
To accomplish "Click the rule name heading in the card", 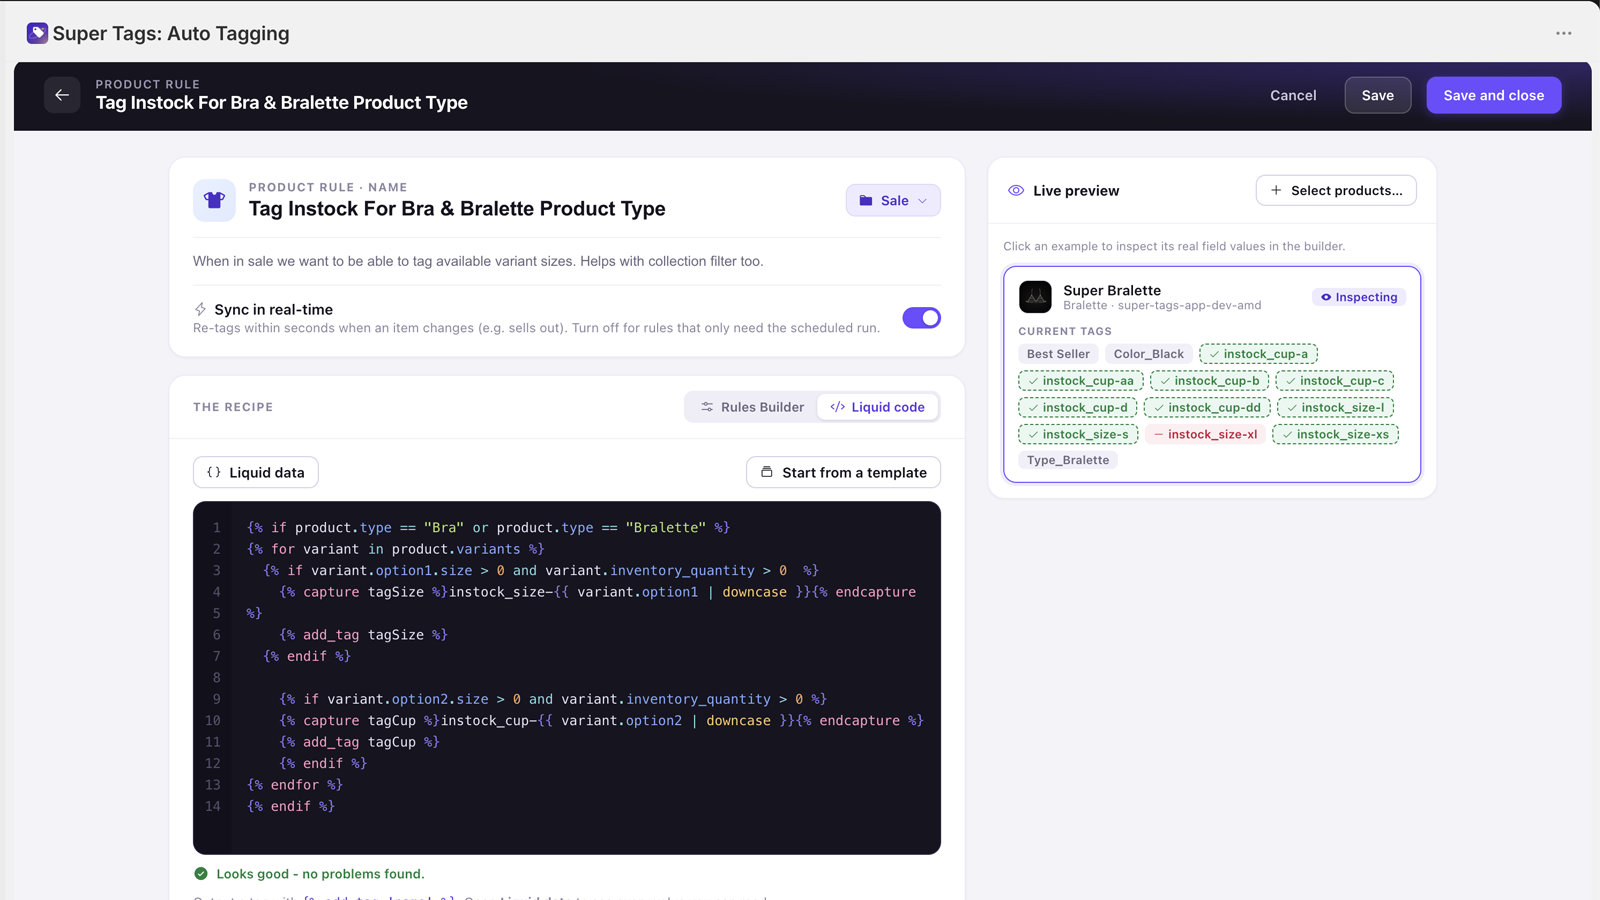I will pos(457,209).
